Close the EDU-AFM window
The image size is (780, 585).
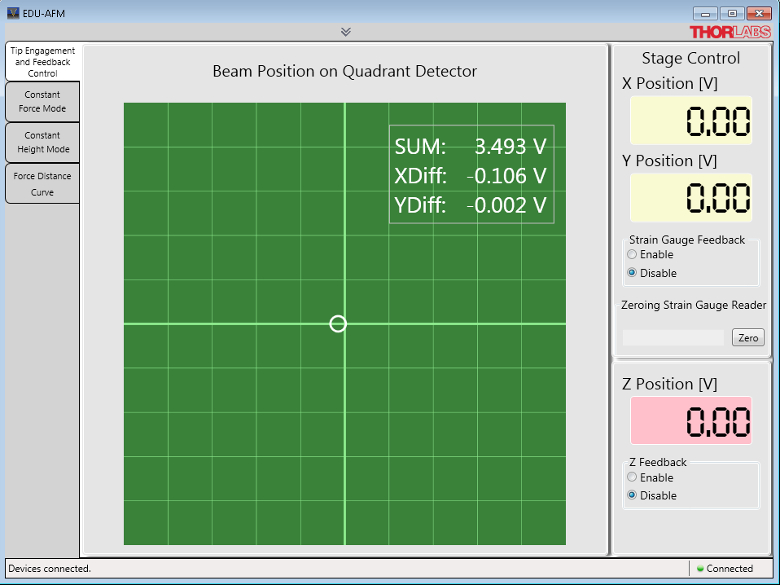coord(759,13)
